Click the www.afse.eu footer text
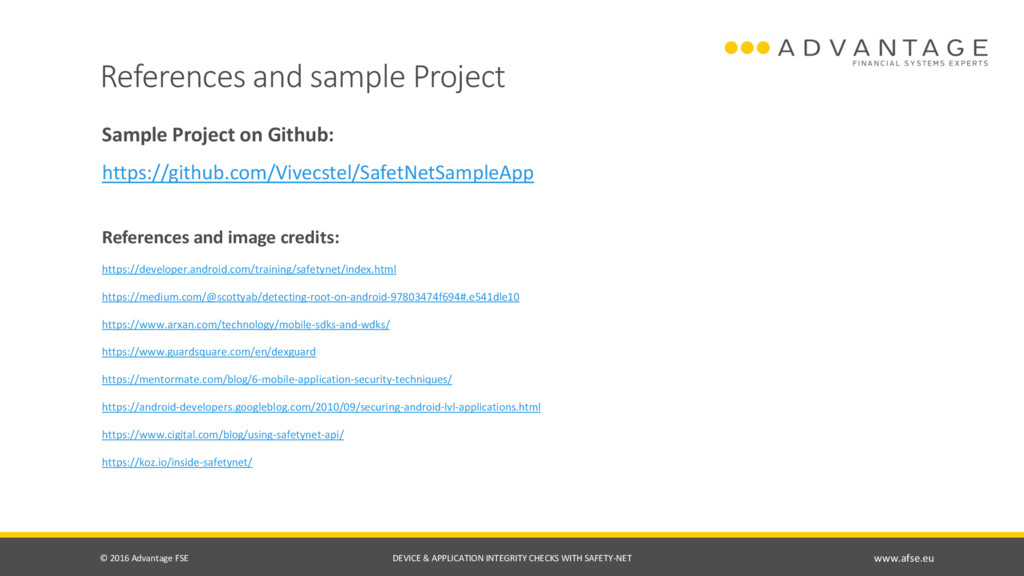 pos(904,558)
